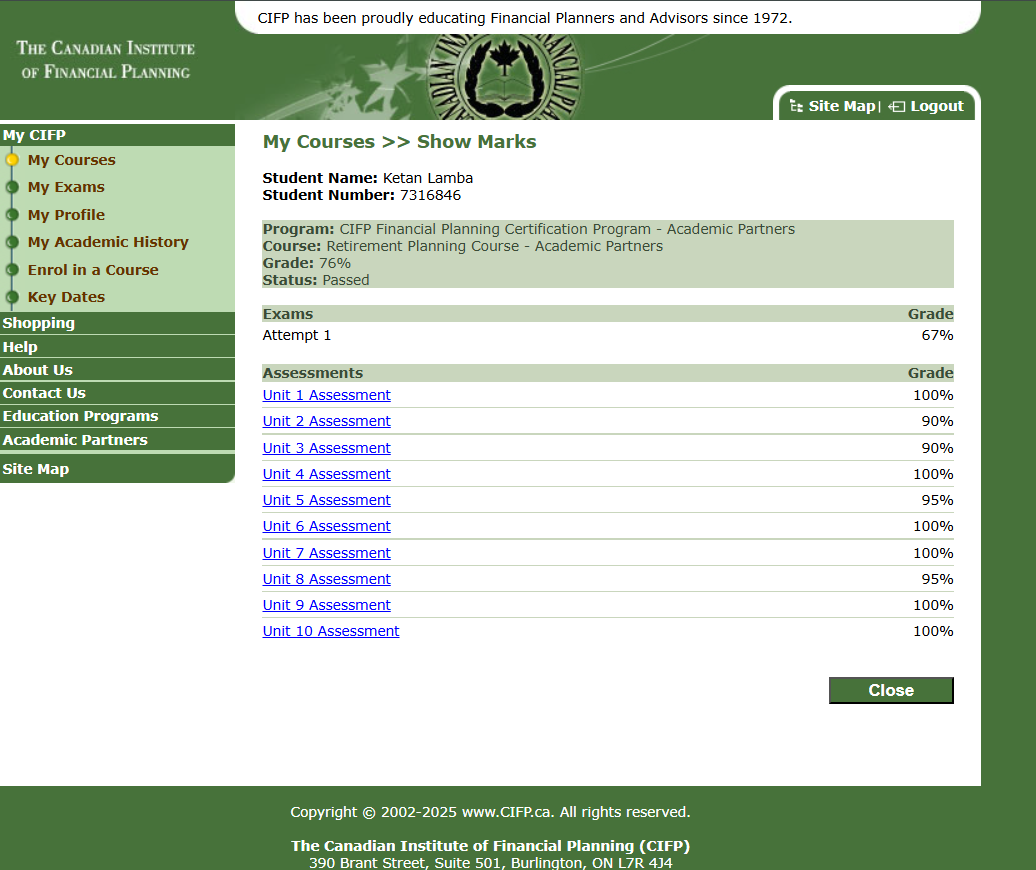The image size is (1036, 870).
Task: Click the Retirement Planning Course line
Action: 462,246
